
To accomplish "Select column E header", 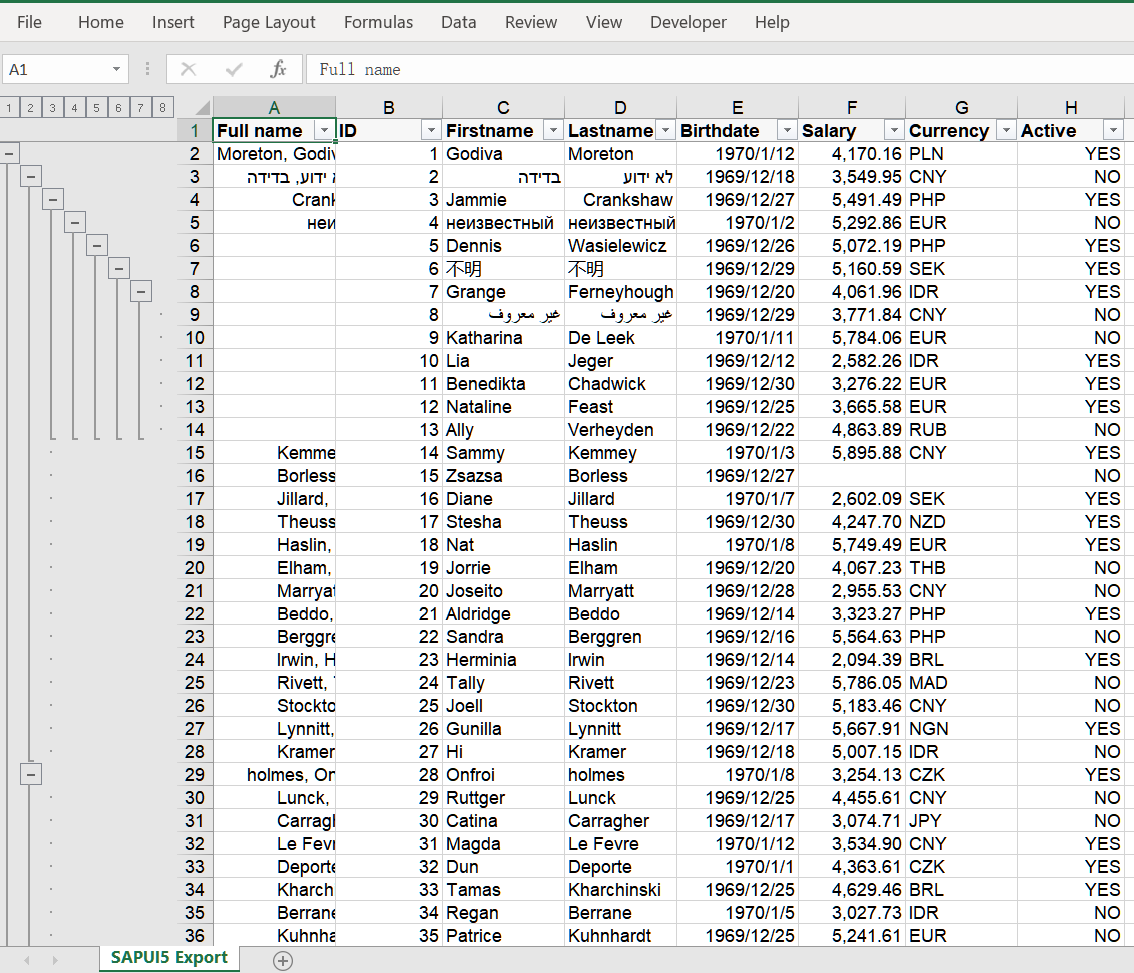I will (x=737, y=108).
